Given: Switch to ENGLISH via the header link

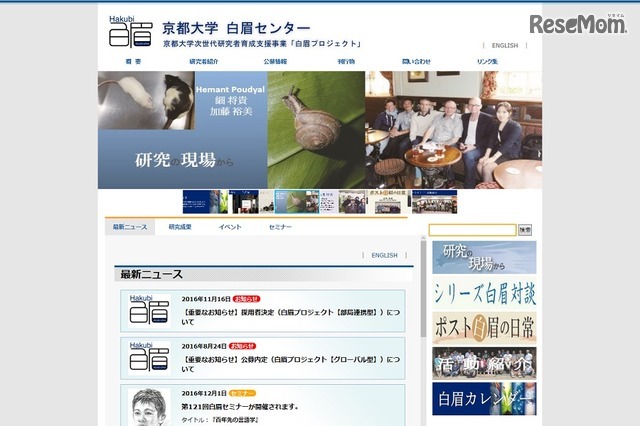Looking at the screenshot, I should (x=505, y=45).
